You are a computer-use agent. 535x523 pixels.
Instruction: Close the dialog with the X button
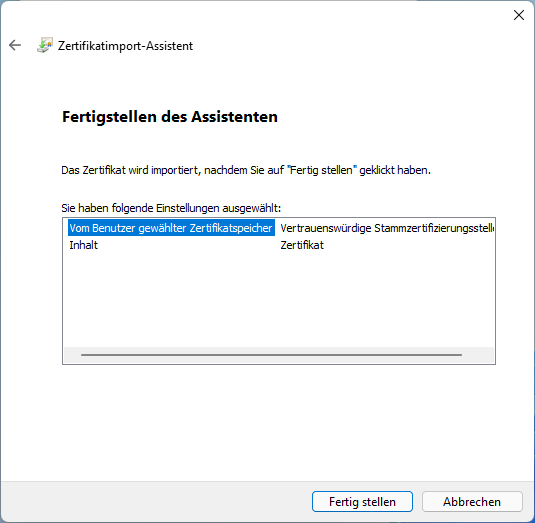tap(519, 15)
